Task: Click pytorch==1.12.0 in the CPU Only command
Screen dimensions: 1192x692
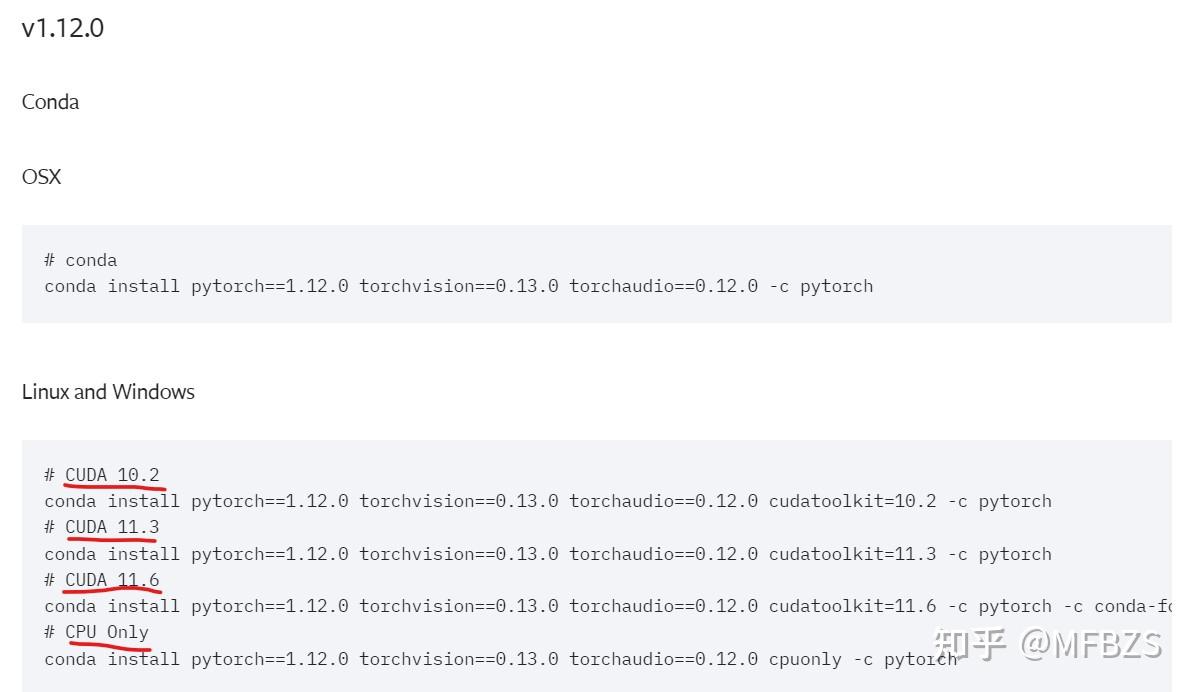Action: tap(269, 659)
